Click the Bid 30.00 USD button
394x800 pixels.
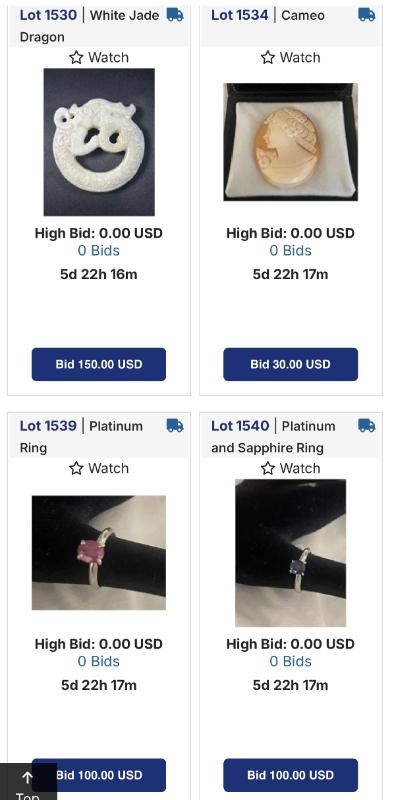click(x=290, y=364)
